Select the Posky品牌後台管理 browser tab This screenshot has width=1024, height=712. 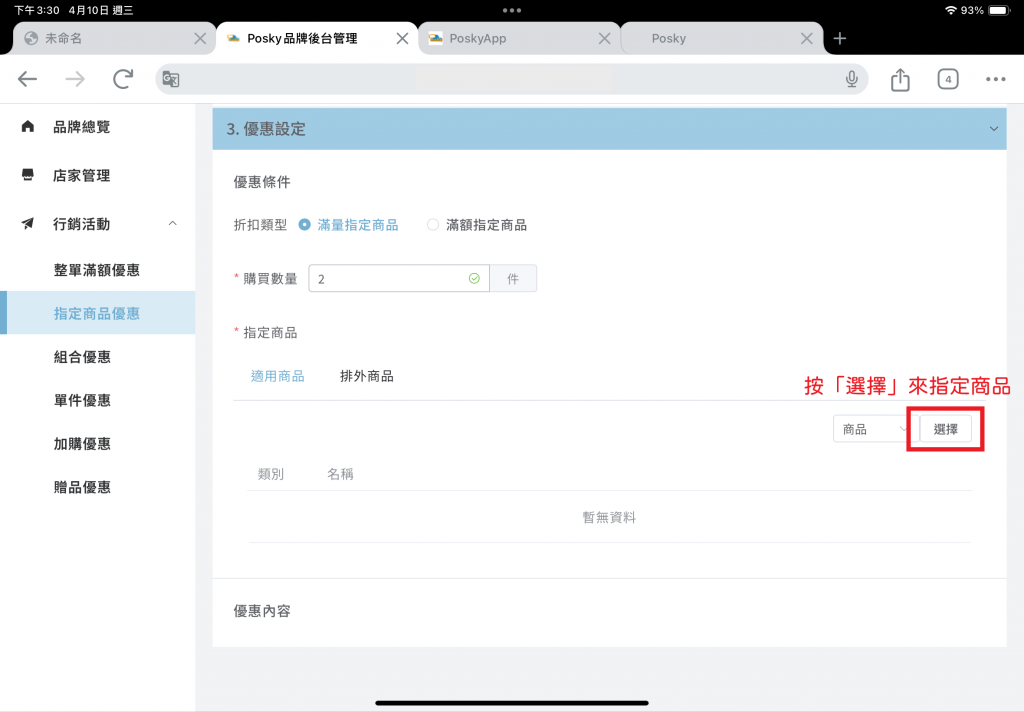click(x=316, y=39)
